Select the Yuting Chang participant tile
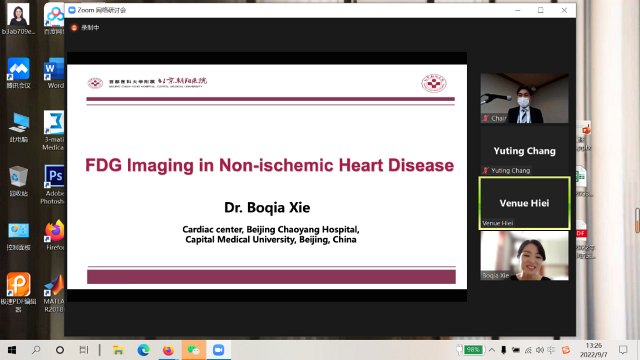Screen dimensions: 640x360 pyautogui.click(x=524, y=151)
